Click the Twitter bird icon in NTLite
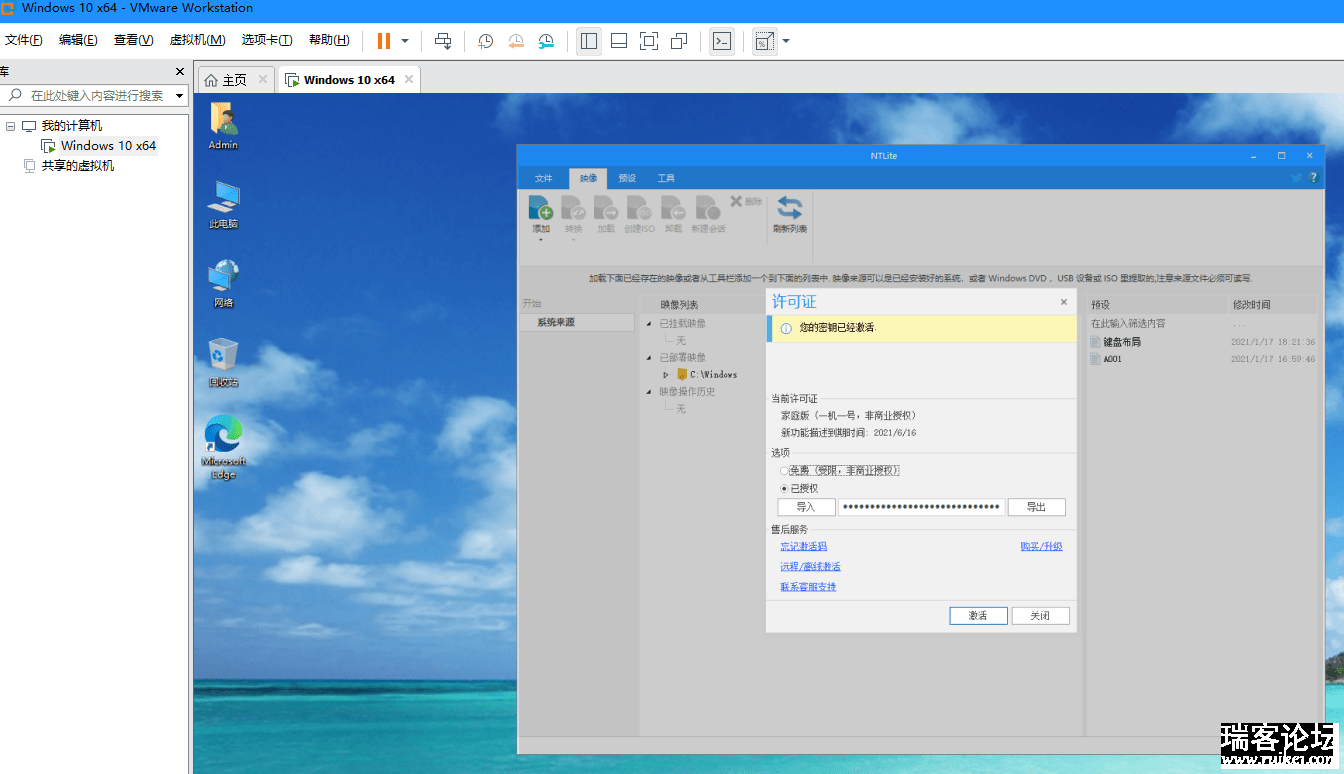1344x774 pixels. 1296,178
